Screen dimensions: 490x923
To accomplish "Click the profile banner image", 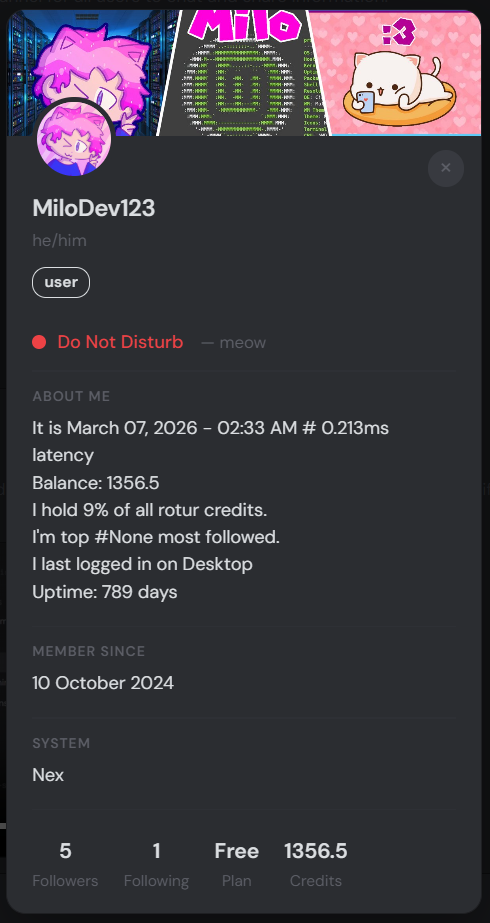I will click(244, 73).
